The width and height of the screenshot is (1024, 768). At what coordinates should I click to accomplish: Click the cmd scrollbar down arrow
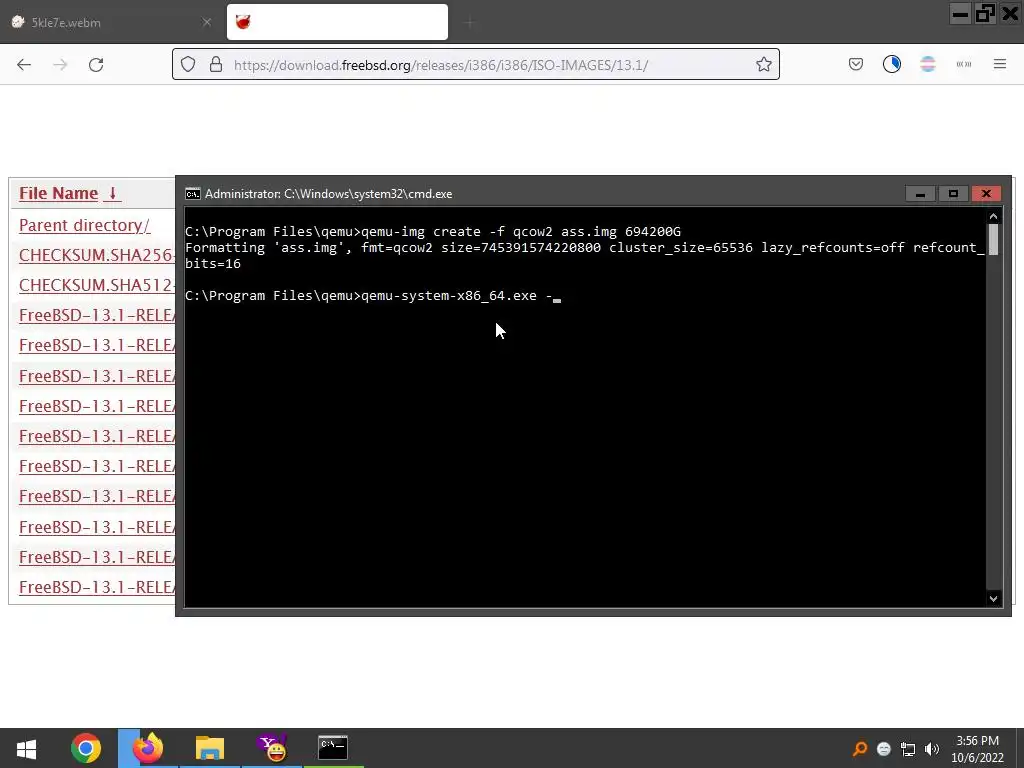(x=993, y=598)
